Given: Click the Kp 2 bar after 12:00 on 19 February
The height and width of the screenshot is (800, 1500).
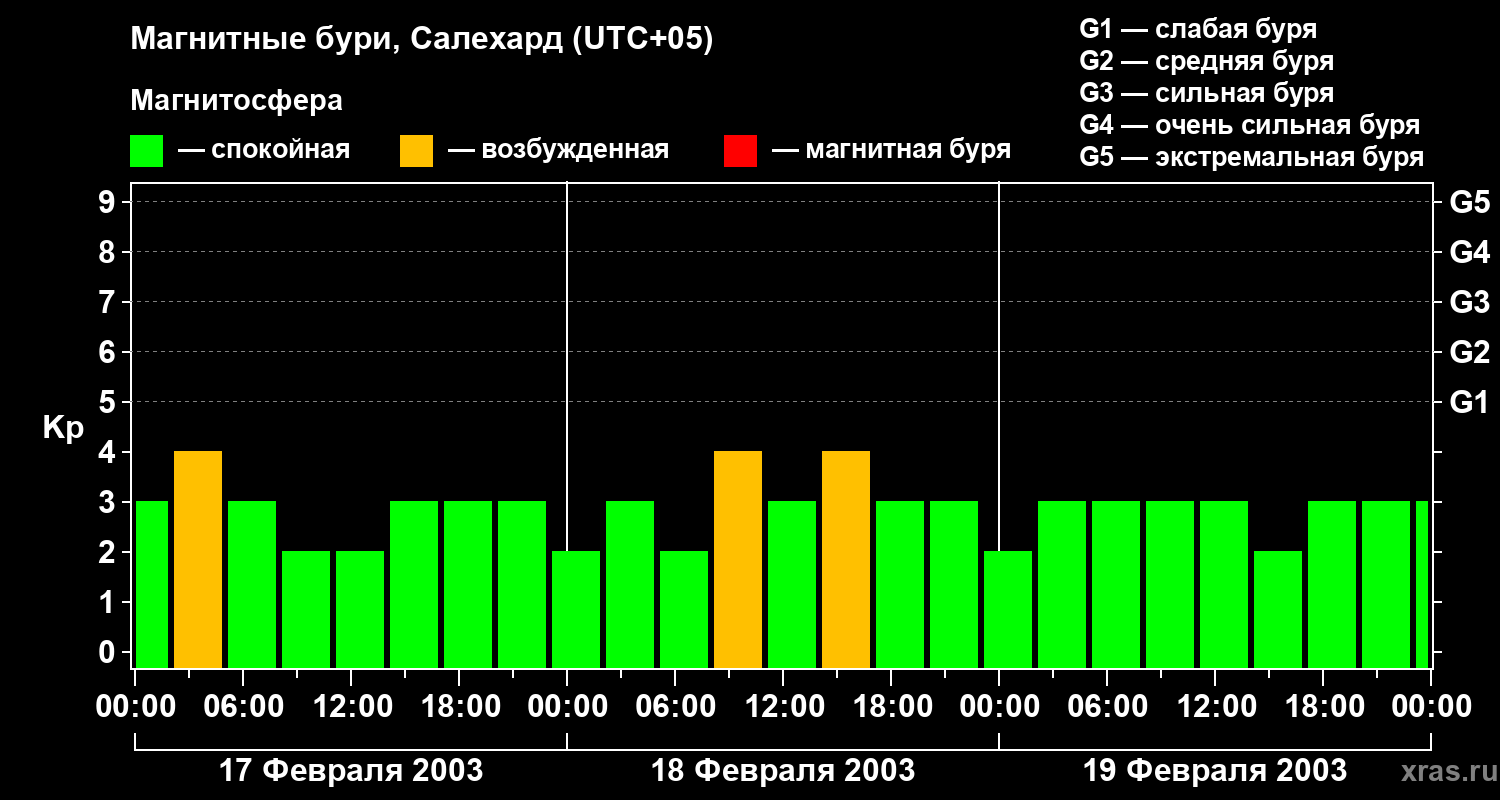Looking at the screenshot, I should pos(1278,610).
